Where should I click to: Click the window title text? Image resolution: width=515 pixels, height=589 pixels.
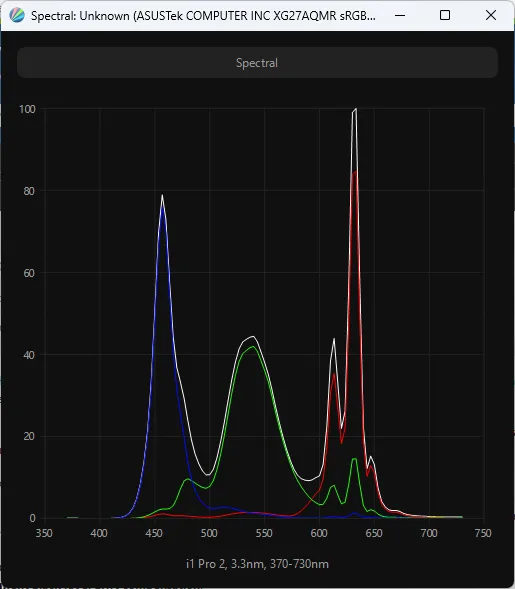coord(203,16)
